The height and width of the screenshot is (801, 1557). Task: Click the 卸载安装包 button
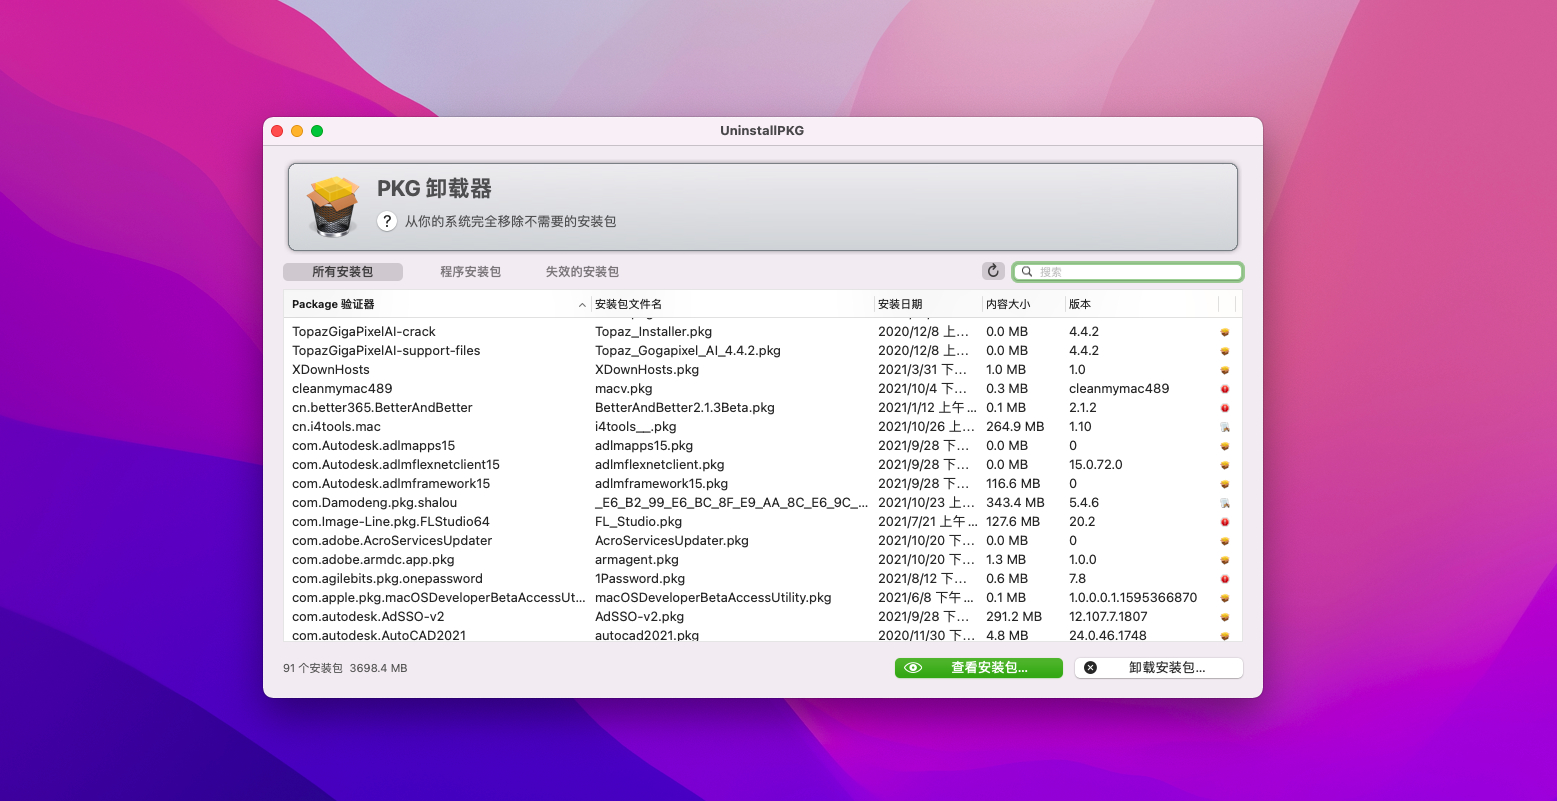tap(1158, 668)
